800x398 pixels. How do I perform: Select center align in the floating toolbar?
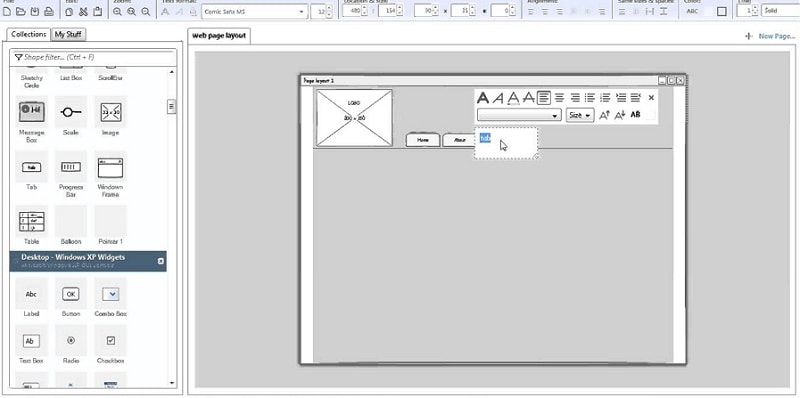[559, 97]
